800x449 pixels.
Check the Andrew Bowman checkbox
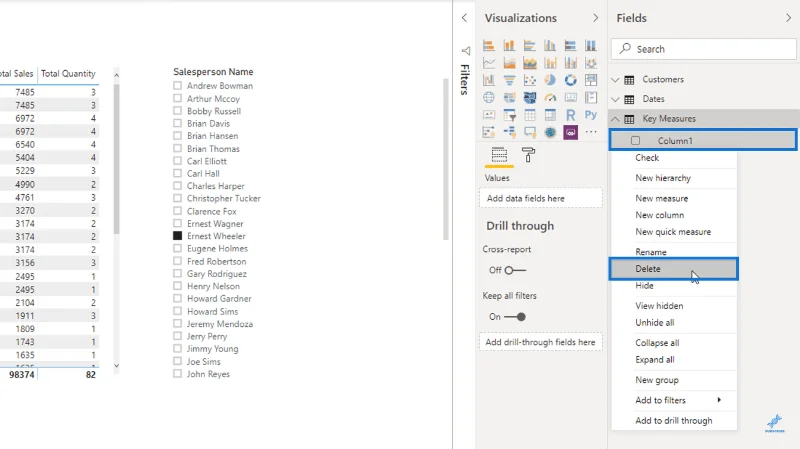(177, 85)
